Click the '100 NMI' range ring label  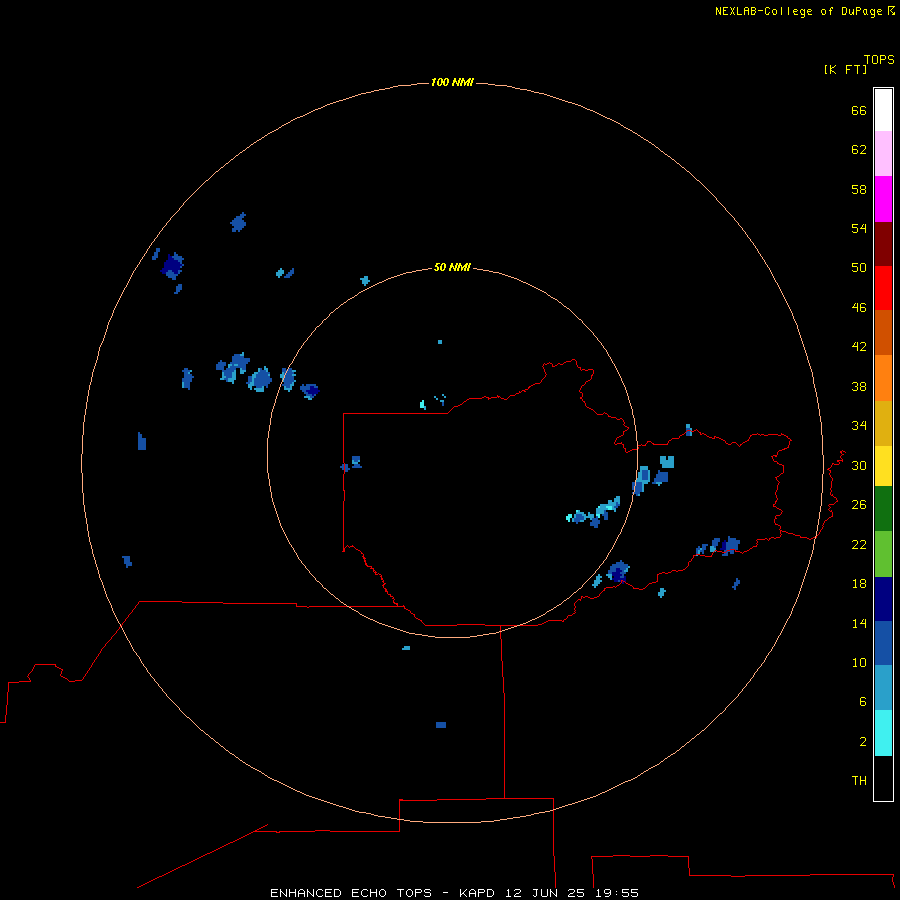coord(452,82)
